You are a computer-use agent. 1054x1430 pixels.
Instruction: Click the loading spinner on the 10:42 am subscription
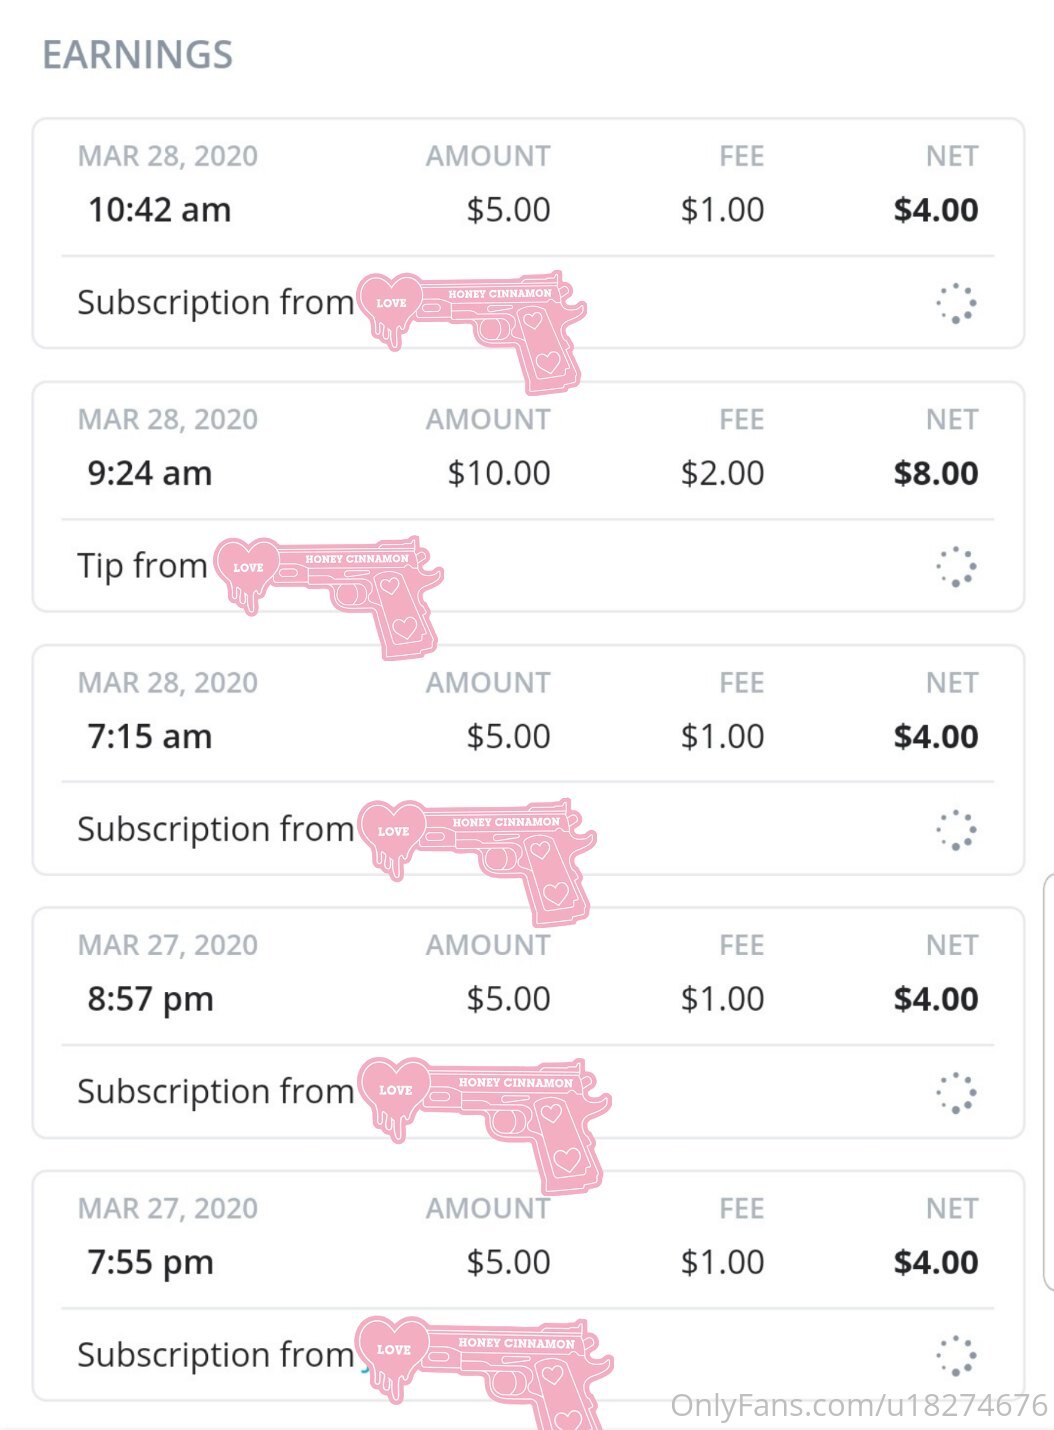(956, 303)
